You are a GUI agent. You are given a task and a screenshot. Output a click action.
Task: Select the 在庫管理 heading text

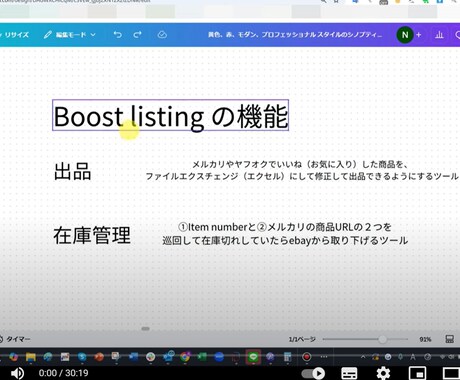tap(92, 235)
